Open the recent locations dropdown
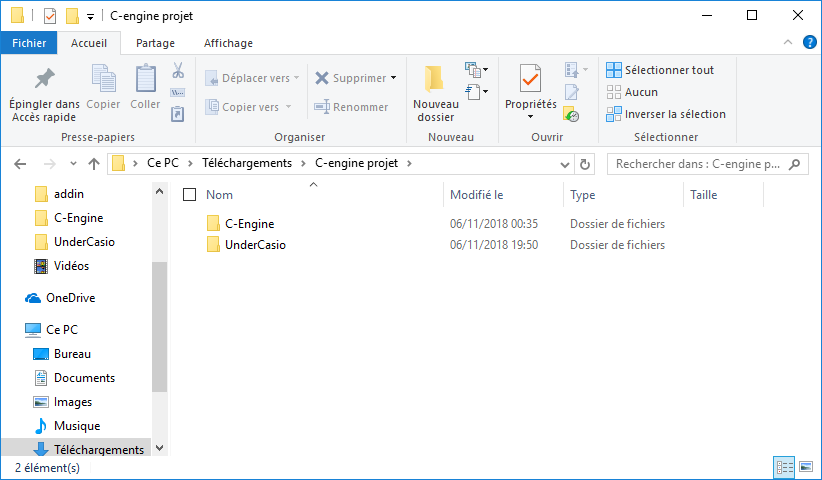Image resolution: width=822 pixels, height=480 pixels. tap(73, 164)
